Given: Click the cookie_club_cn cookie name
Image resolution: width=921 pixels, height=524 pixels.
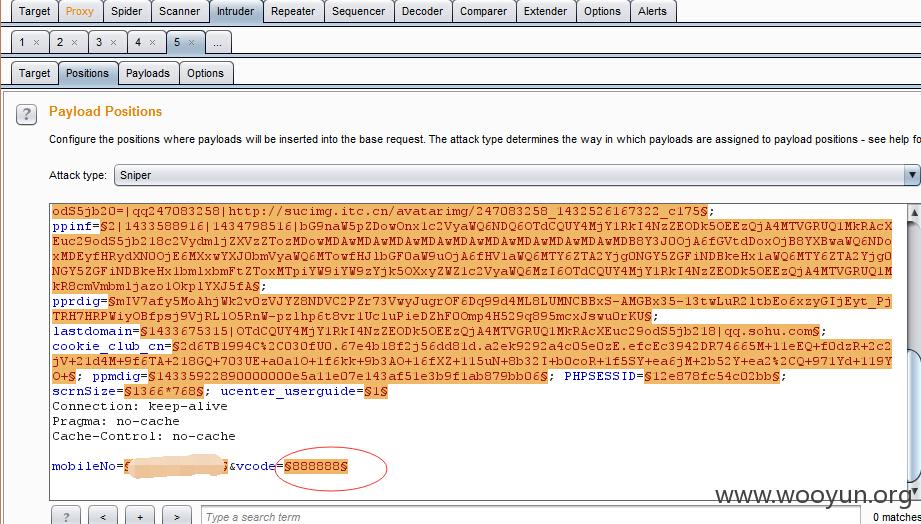Looking at the screenshot, I should click(110, 346).
